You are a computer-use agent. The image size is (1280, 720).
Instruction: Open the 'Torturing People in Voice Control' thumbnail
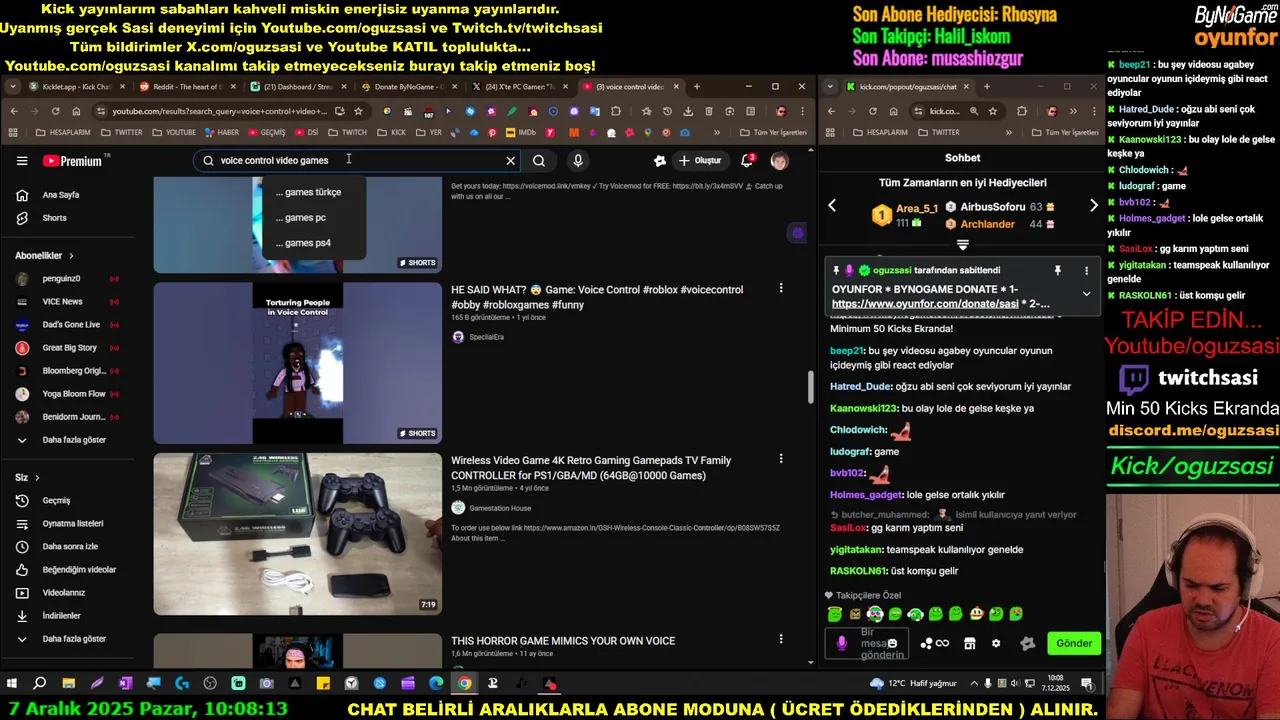coord(297,363)
